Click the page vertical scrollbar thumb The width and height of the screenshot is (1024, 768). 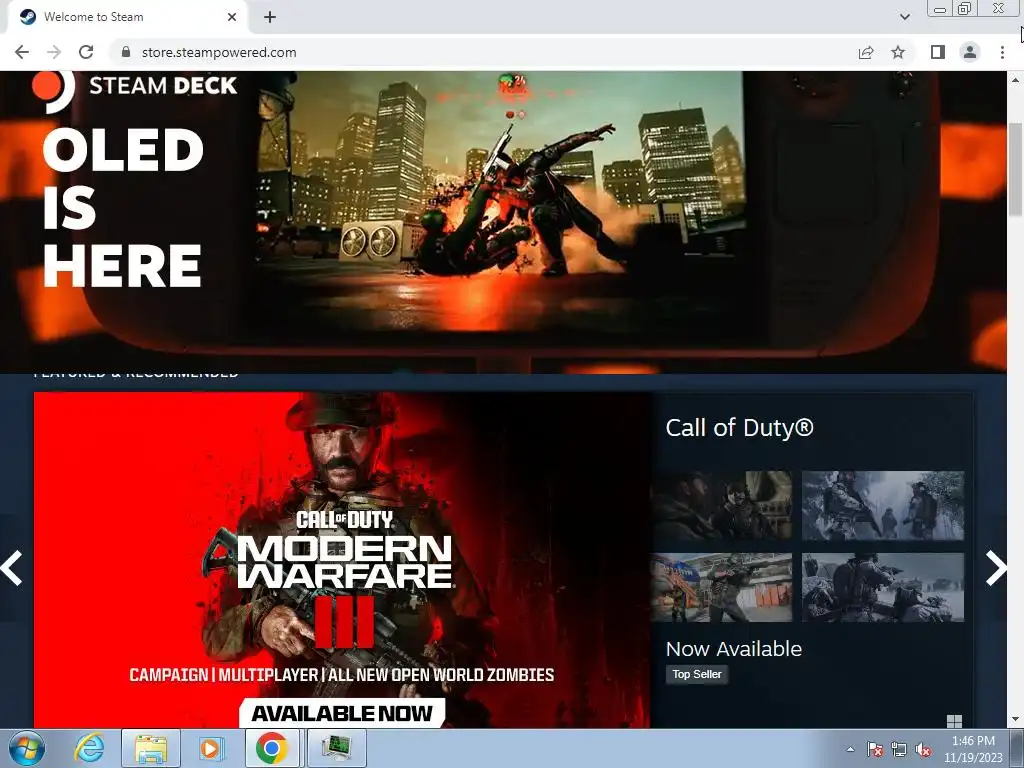[1015, 168]
